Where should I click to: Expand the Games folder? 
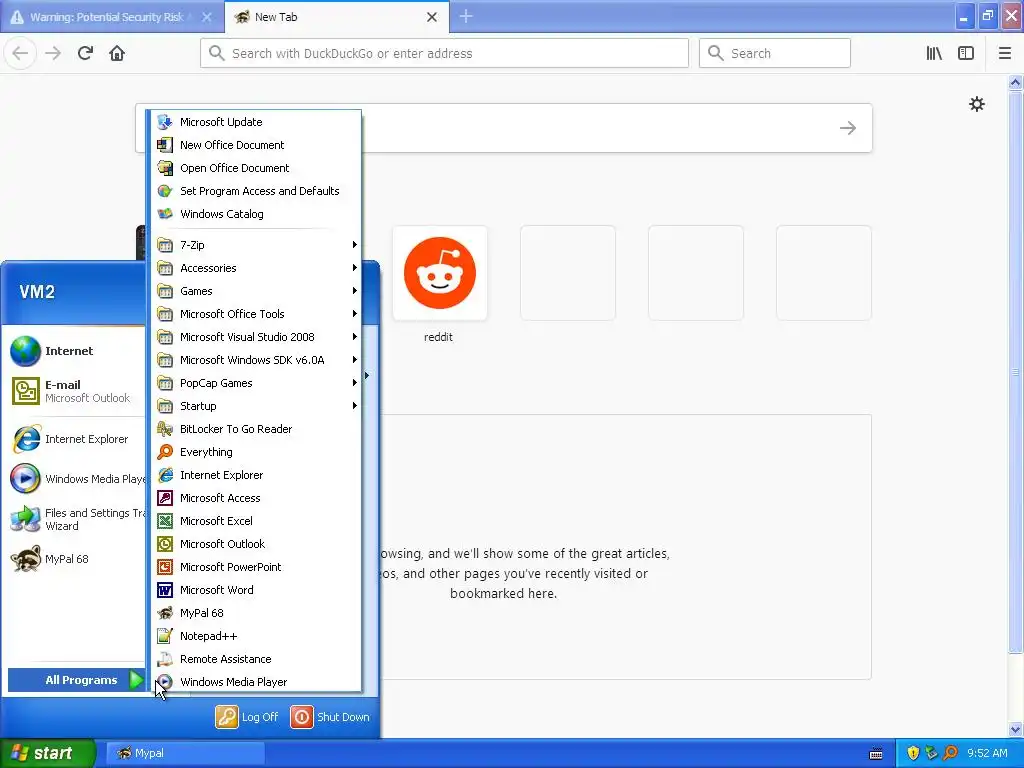(x=257, y=291)
